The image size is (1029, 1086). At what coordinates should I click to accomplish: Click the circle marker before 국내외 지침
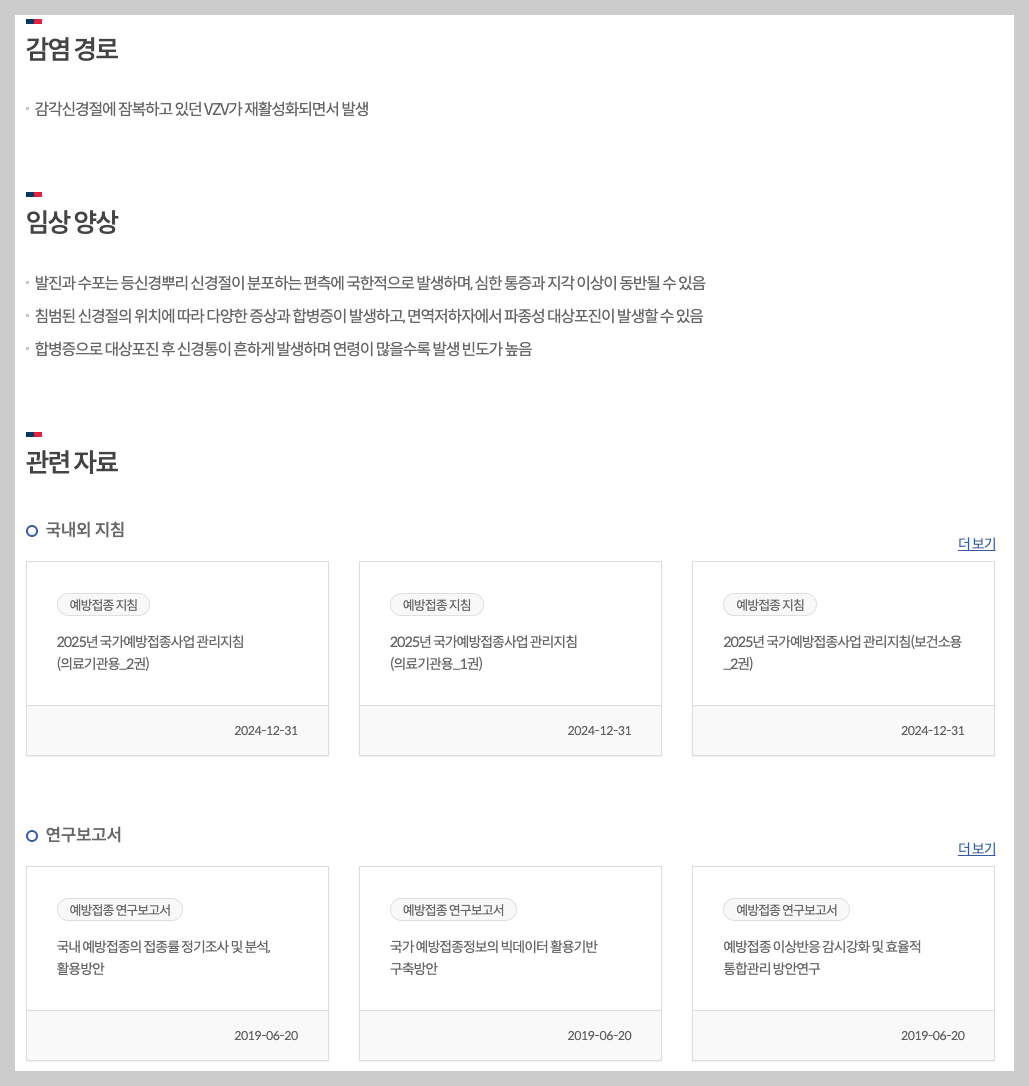tap(31, 529)
